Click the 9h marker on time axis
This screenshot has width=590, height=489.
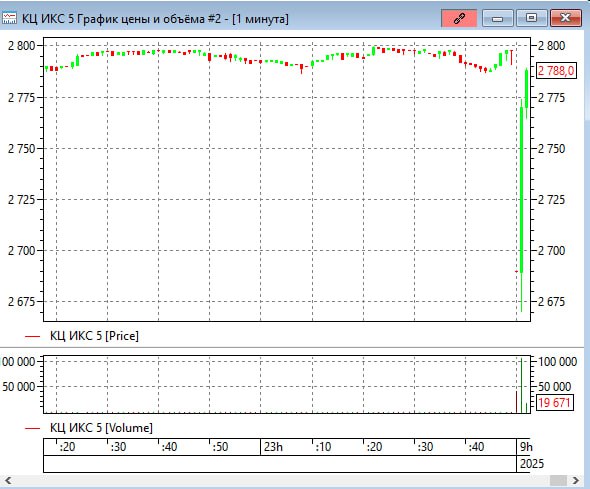[526, 447]
